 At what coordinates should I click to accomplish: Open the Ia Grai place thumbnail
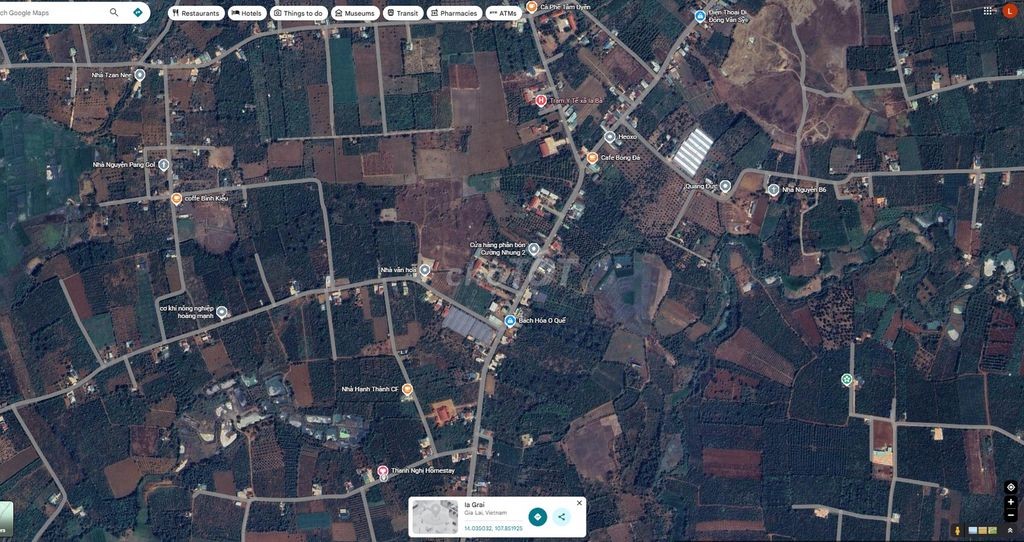(x=435, y=517)
